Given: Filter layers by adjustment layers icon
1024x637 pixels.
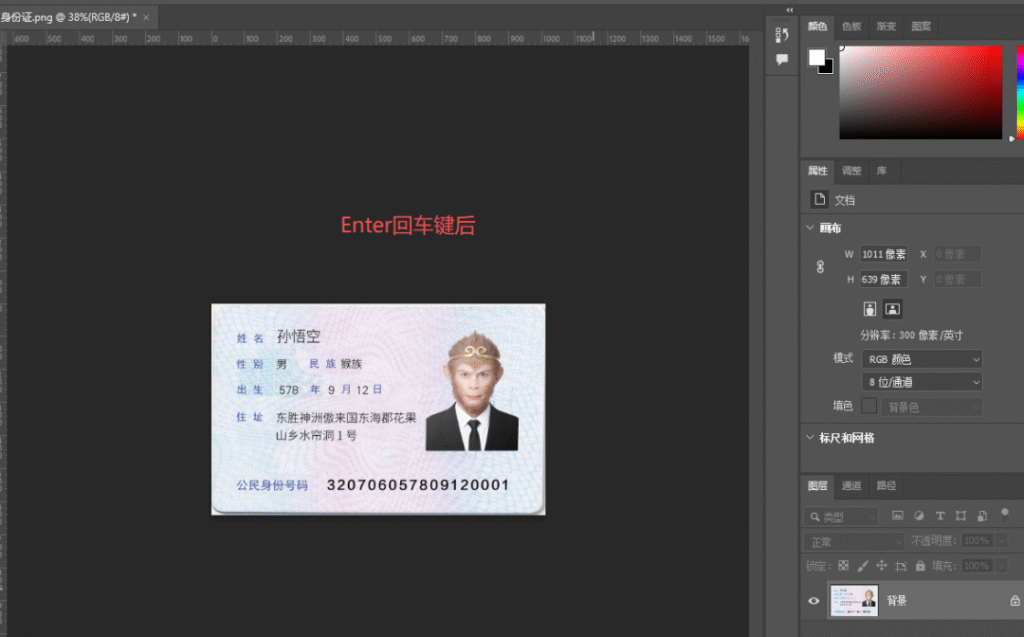Looking at the screenshot, I should [919, 515].
